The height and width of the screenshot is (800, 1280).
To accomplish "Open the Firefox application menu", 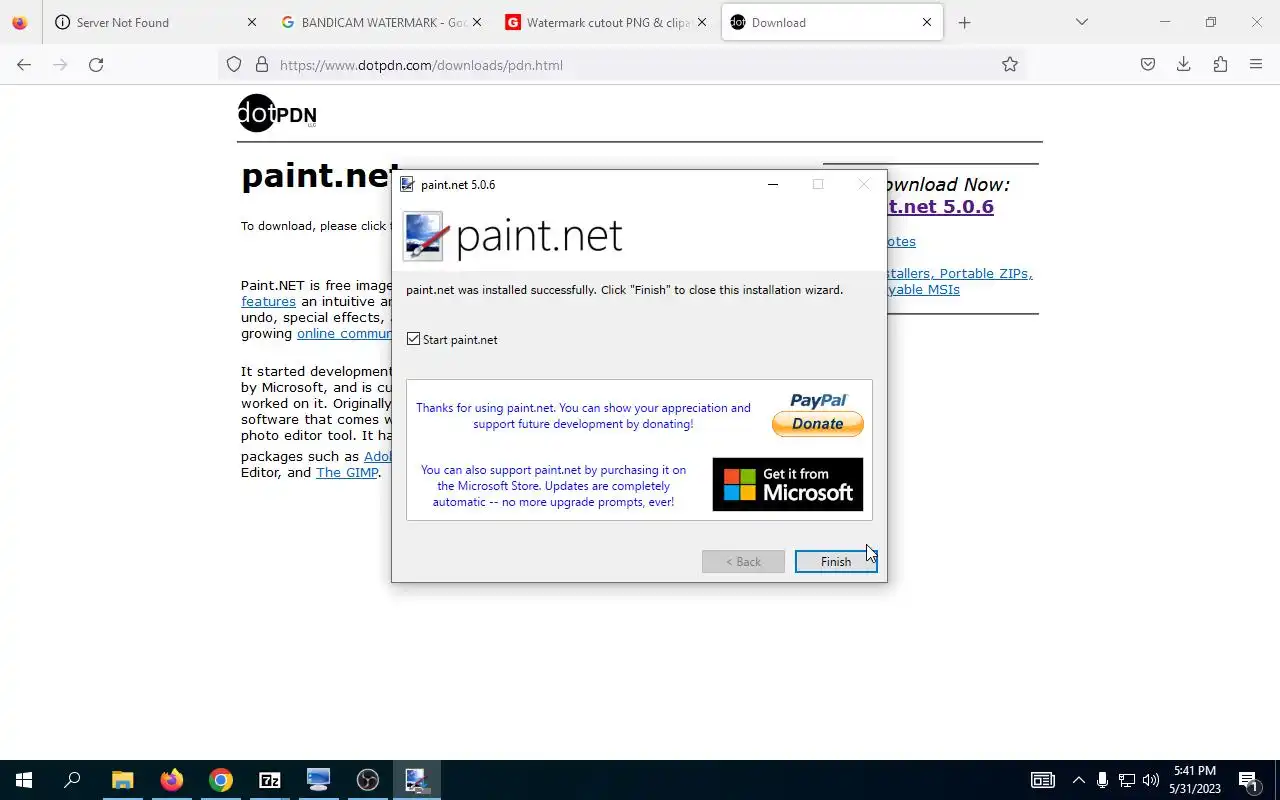I will coord(1256,65).
